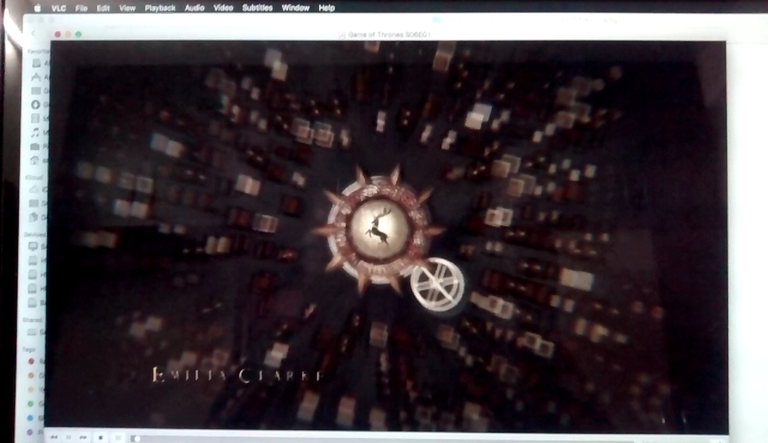Open the File menu
This screenshot has height=443, width=768.
pyautogui.click(x=81, y=8)
